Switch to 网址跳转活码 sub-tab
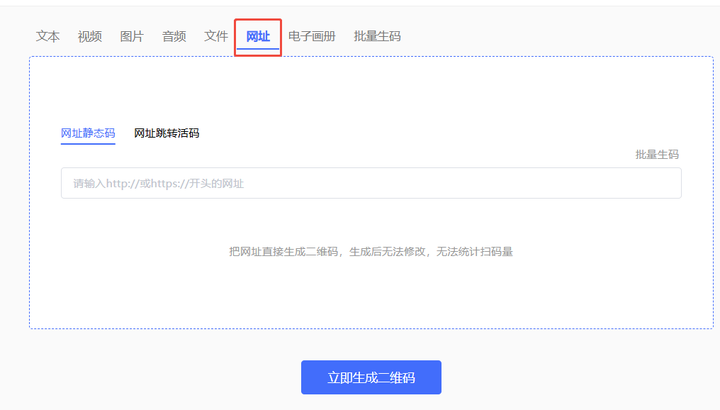 click(x=167, y=133)
